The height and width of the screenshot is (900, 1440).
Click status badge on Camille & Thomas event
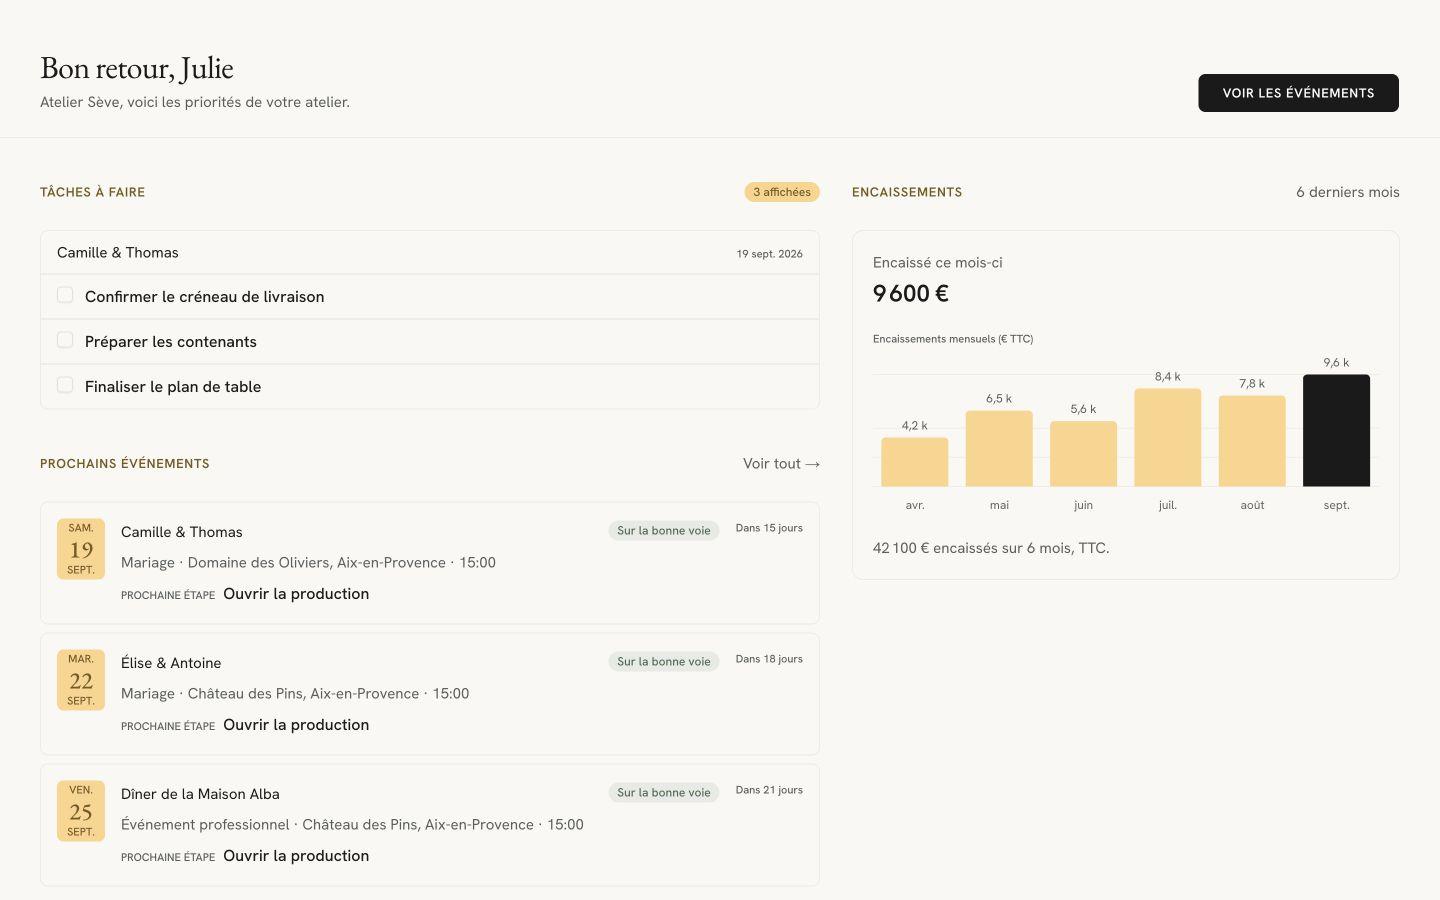point(664,531)
